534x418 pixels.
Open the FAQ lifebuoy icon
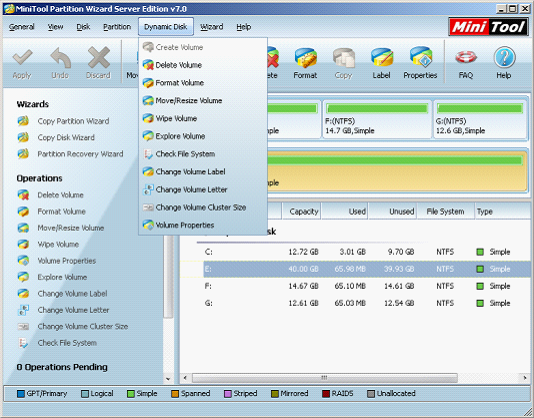click(x=466, y=57)
